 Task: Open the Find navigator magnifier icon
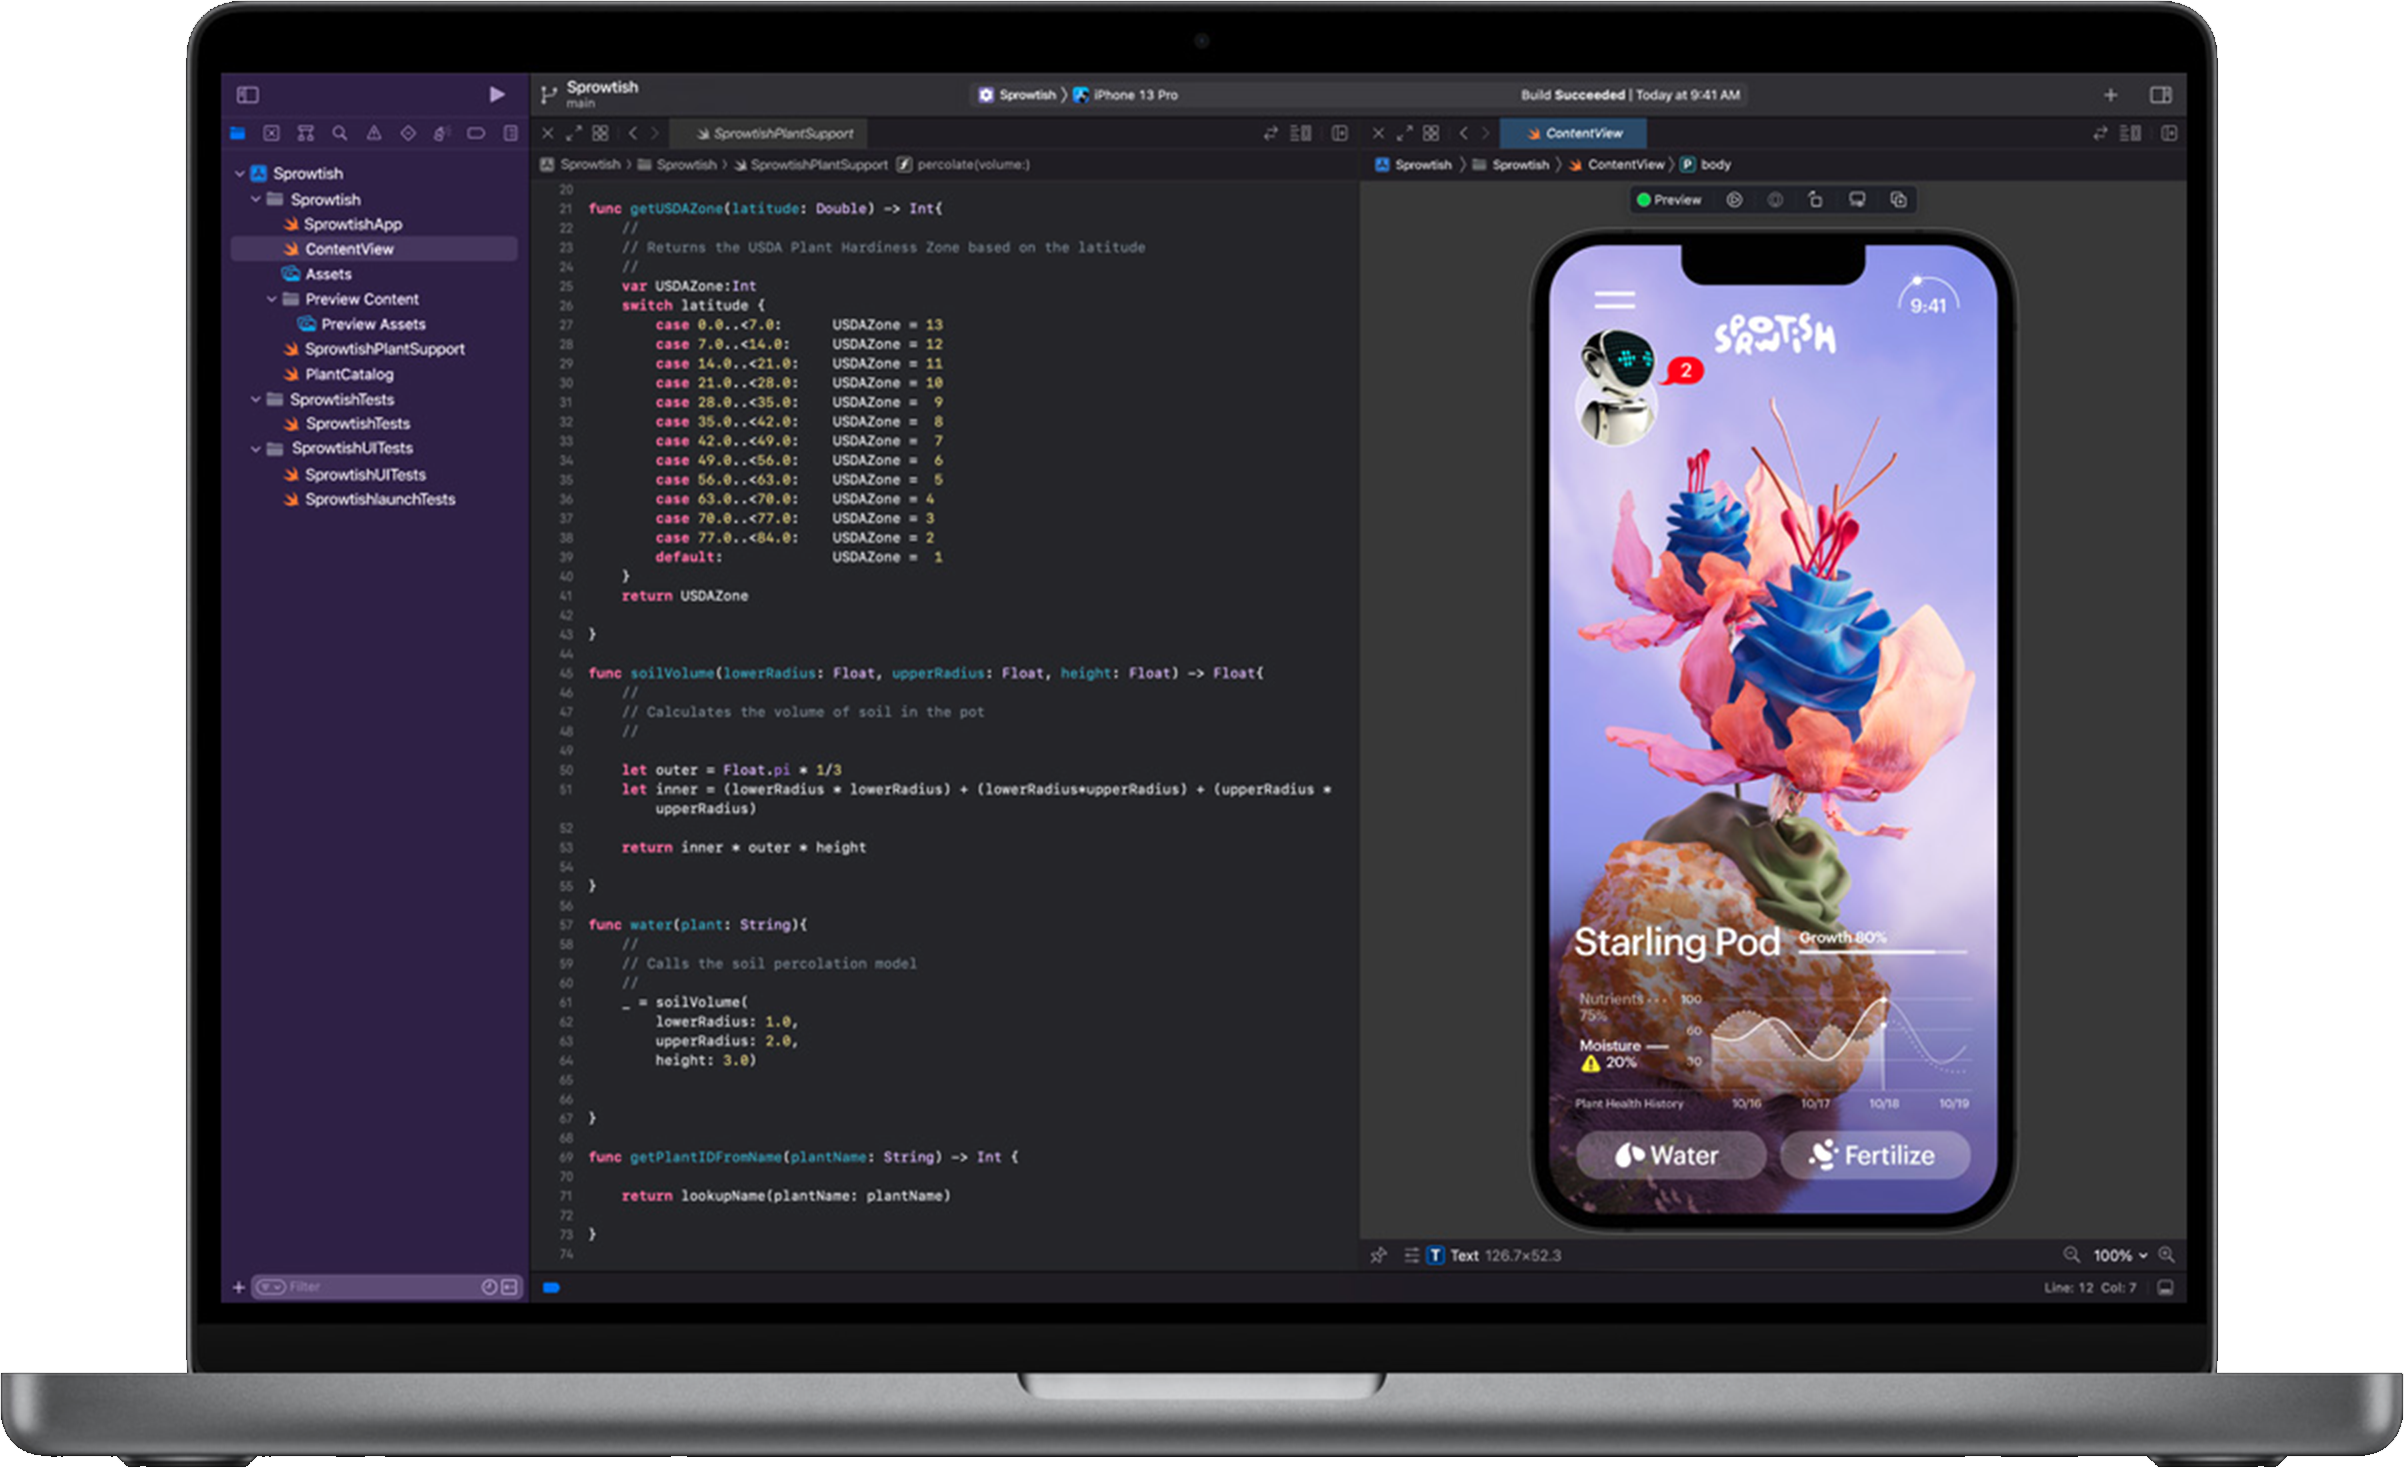pos(340,133)
